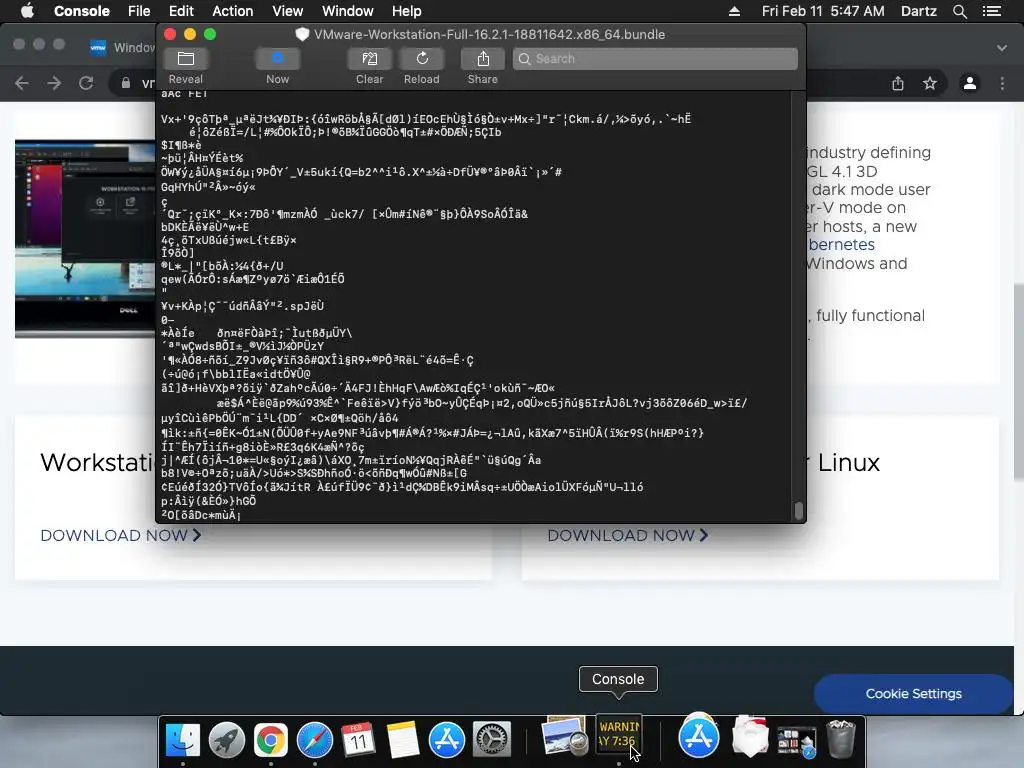Open System Preferences from the Dock
This screenshot has width=1024, height=768.
tap(491, 740)
